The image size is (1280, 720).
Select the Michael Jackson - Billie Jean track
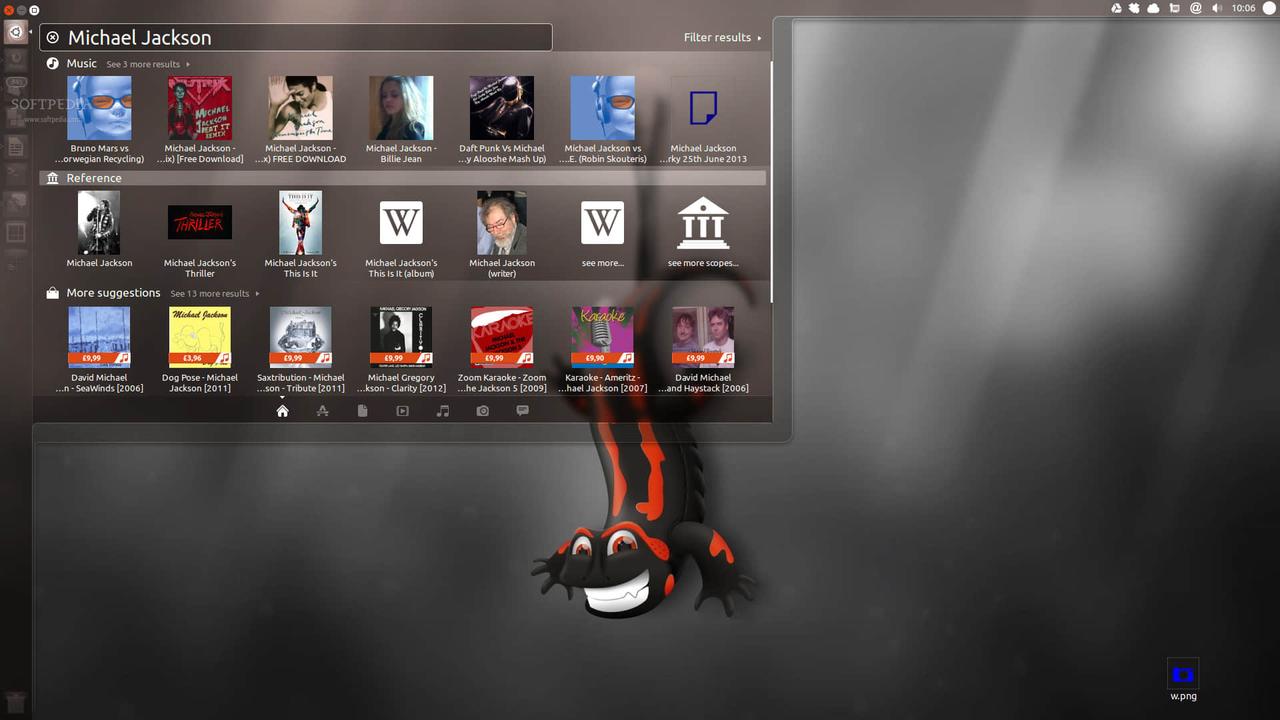pyautogui.click(x=401, y=118)
